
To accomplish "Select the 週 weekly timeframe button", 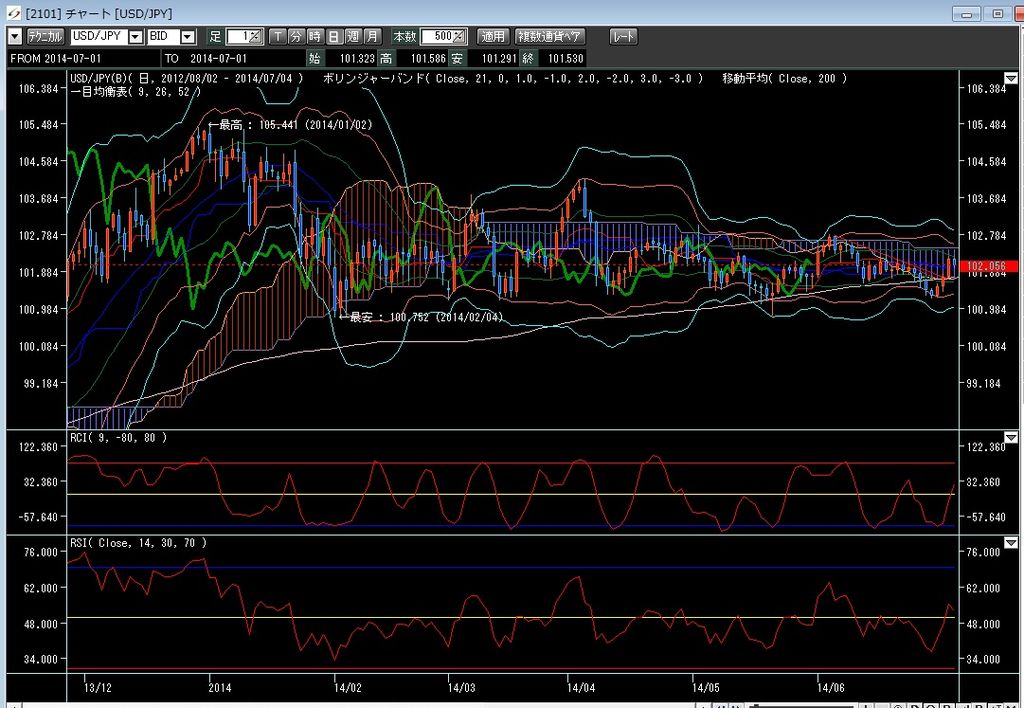I will pos(353,37).
